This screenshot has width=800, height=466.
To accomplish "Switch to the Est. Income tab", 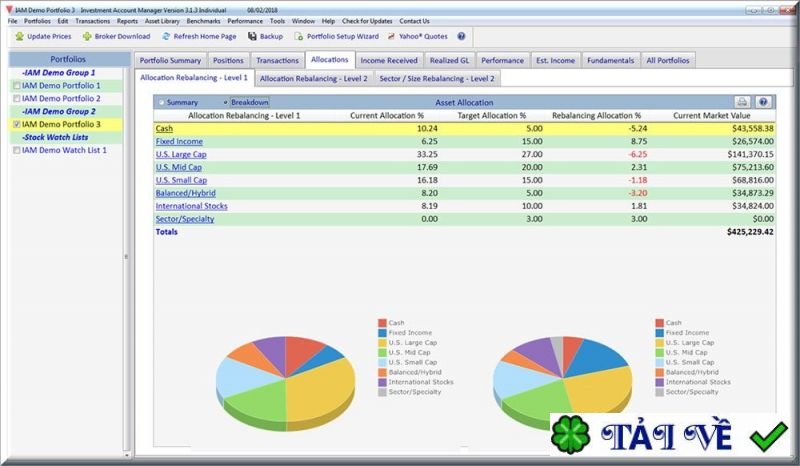I will [555, 60].
